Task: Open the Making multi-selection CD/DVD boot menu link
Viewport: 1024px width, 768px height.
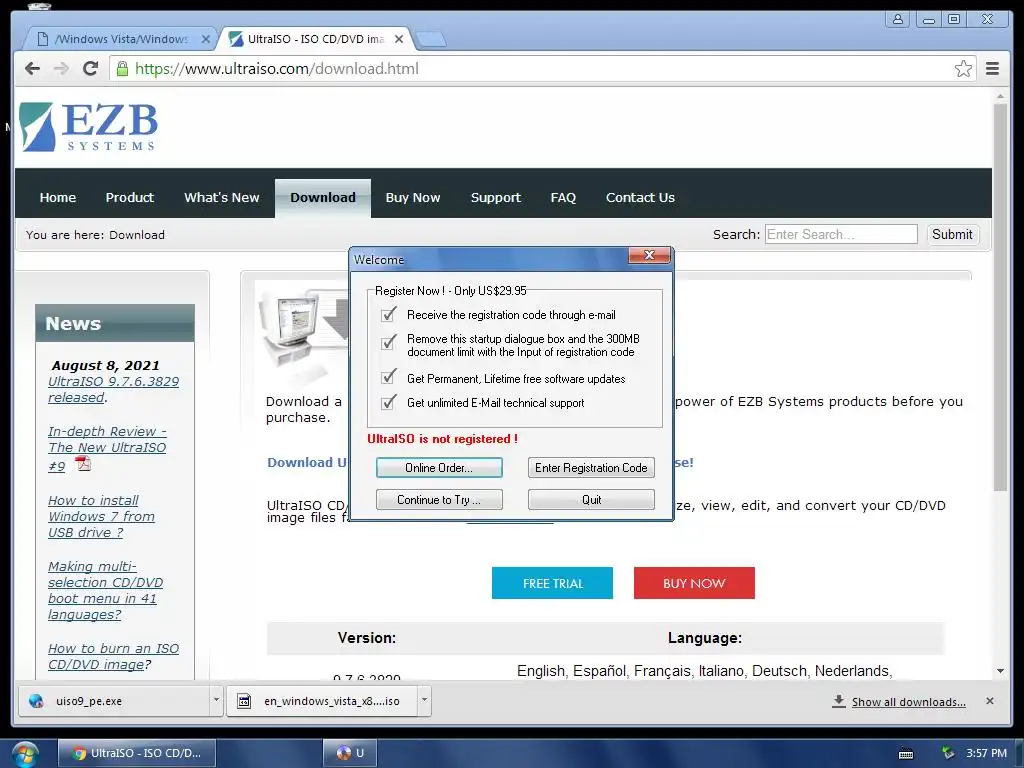Action: pyautogui.click(x=105, y=590)
